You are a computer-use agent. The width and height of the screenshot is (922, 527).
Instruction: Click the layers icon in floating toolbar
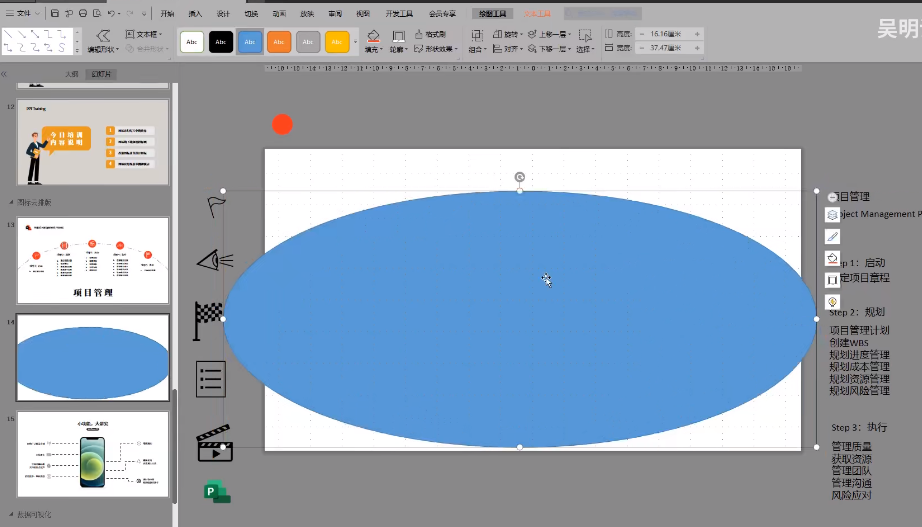(832, 215)
